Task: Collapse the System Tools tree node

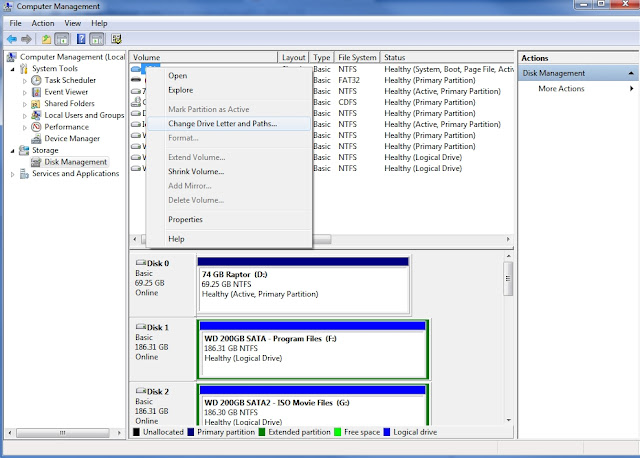Action: pos(13,69)
